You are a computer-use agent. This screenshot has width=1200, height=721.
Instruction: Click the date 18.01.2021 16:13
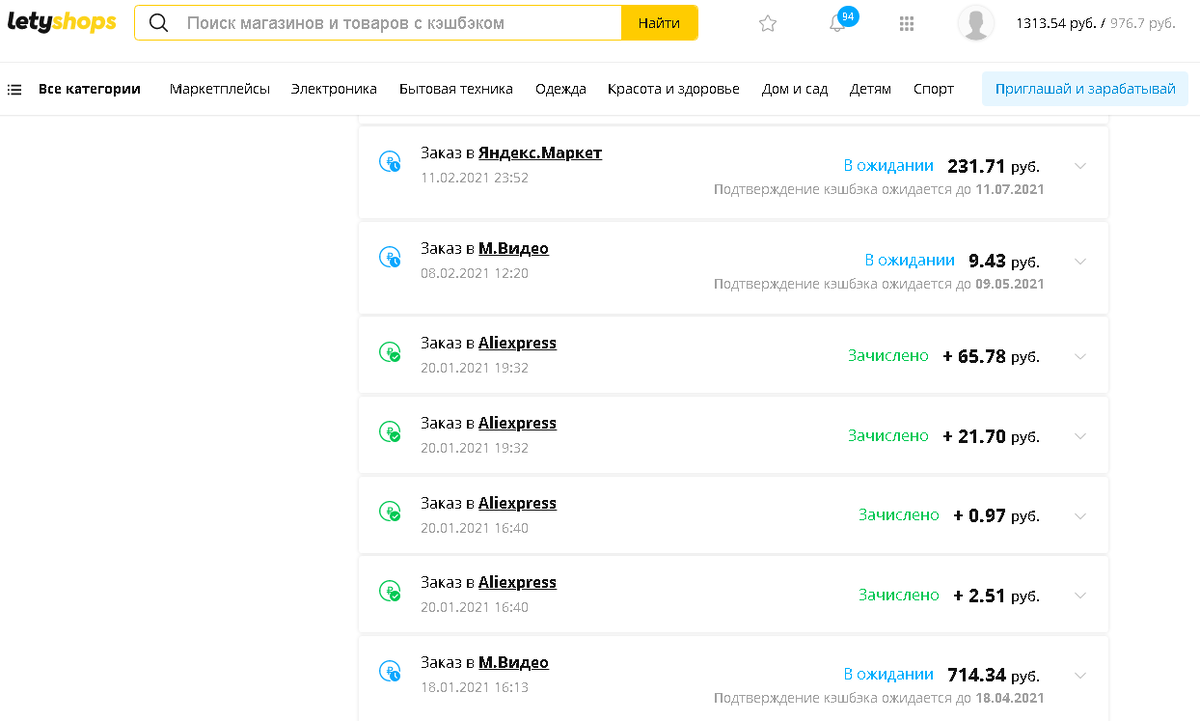[474, 687]
